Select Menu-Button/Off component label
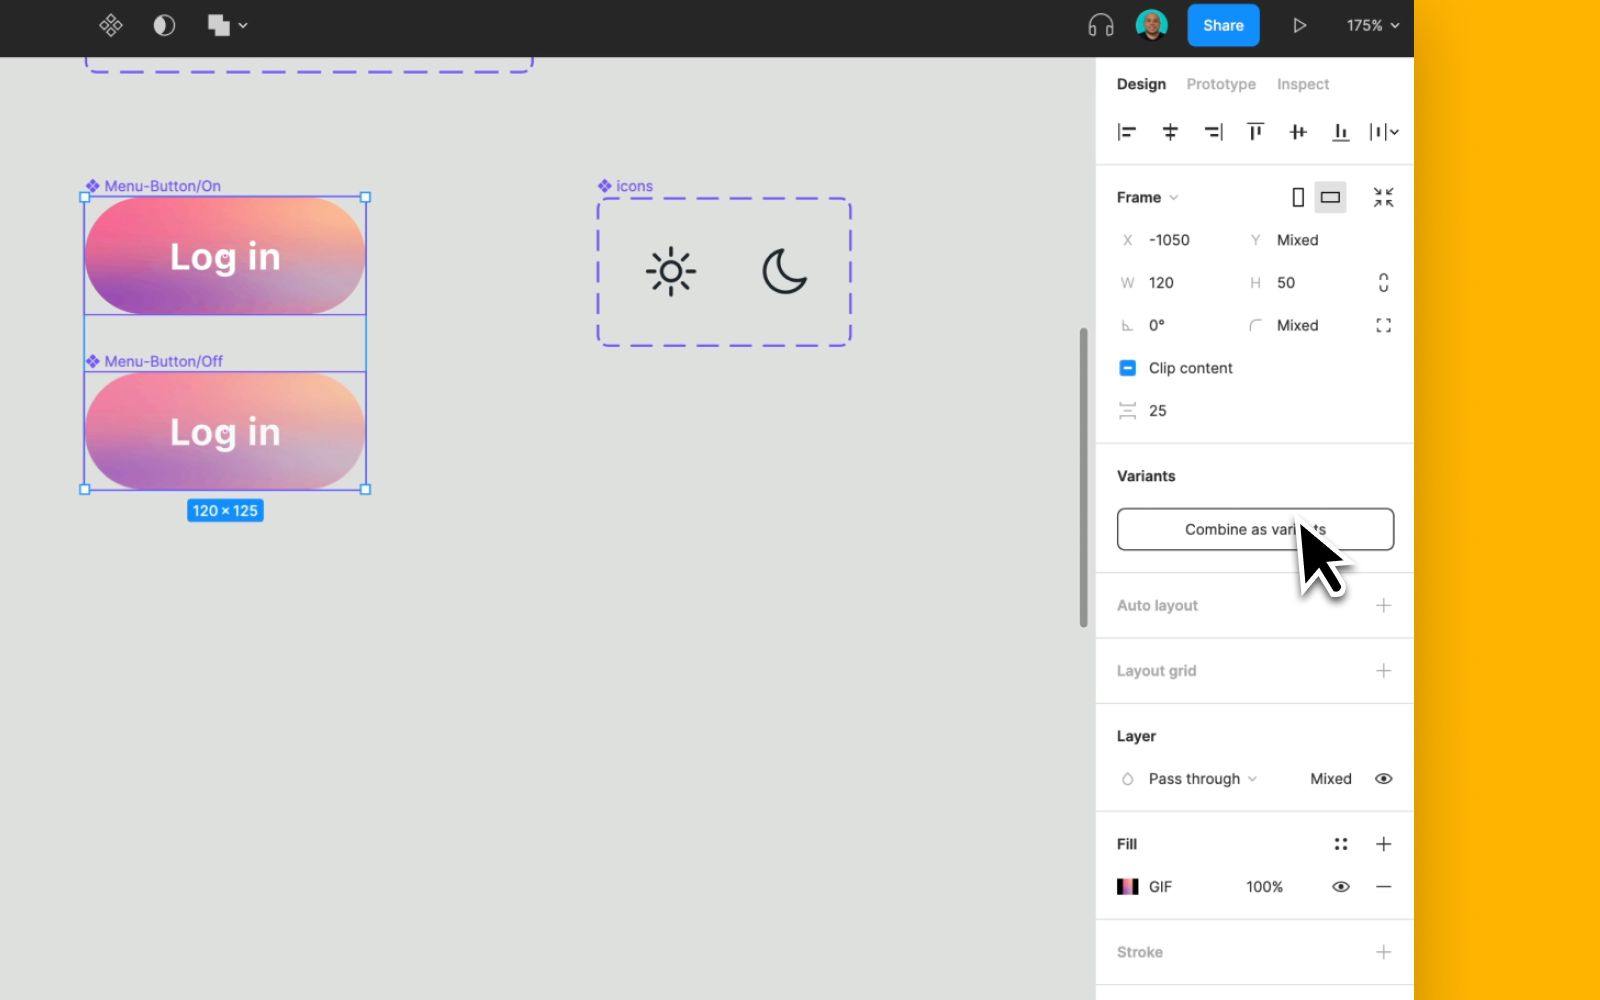Viewport: 1600px width, 1000px height. (x=154, y=361)
